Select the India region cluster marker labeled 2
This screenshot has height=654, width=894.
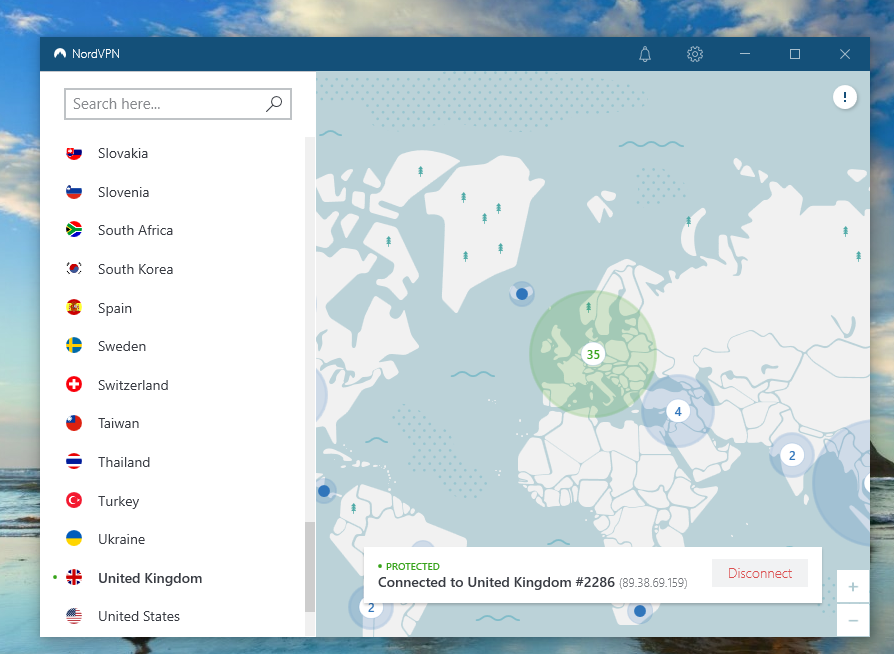click(x=792, y=455)
